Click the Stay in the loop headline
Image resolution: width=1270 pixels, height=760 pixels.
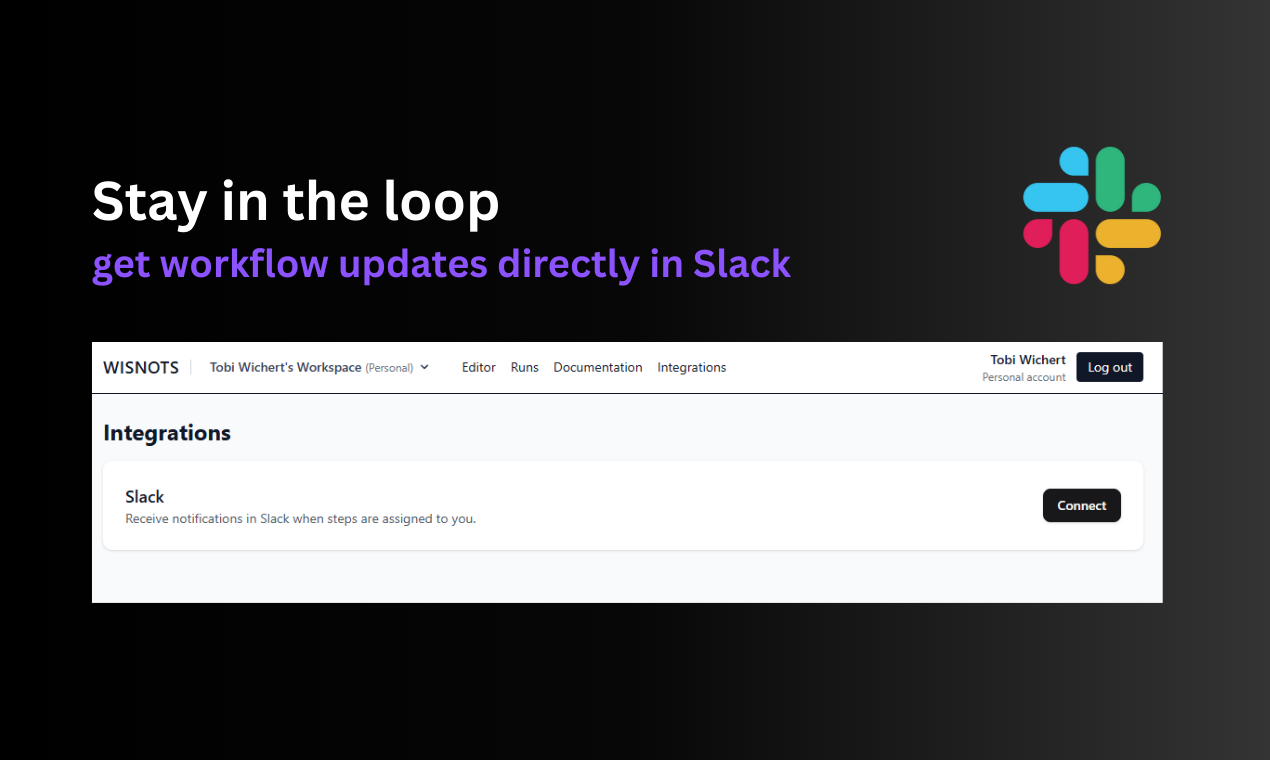pos(296,202)
